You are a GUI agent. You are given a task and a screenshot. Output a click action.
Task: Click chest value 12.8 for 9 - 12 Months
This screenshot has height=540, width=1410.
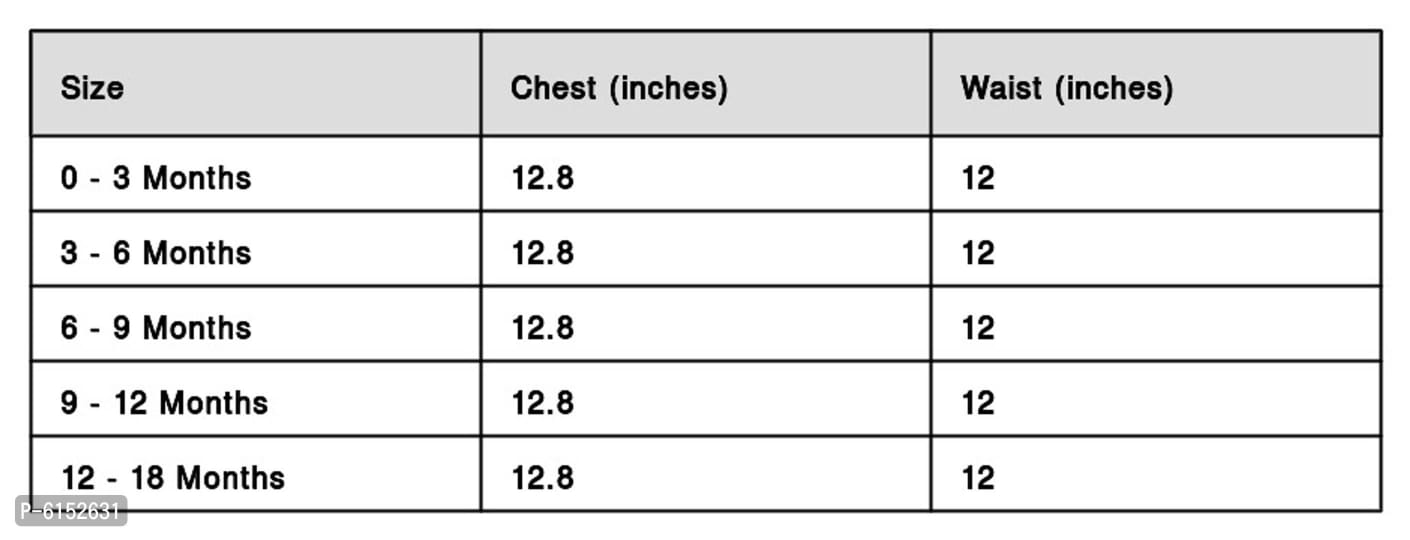[x=543, y=403]
